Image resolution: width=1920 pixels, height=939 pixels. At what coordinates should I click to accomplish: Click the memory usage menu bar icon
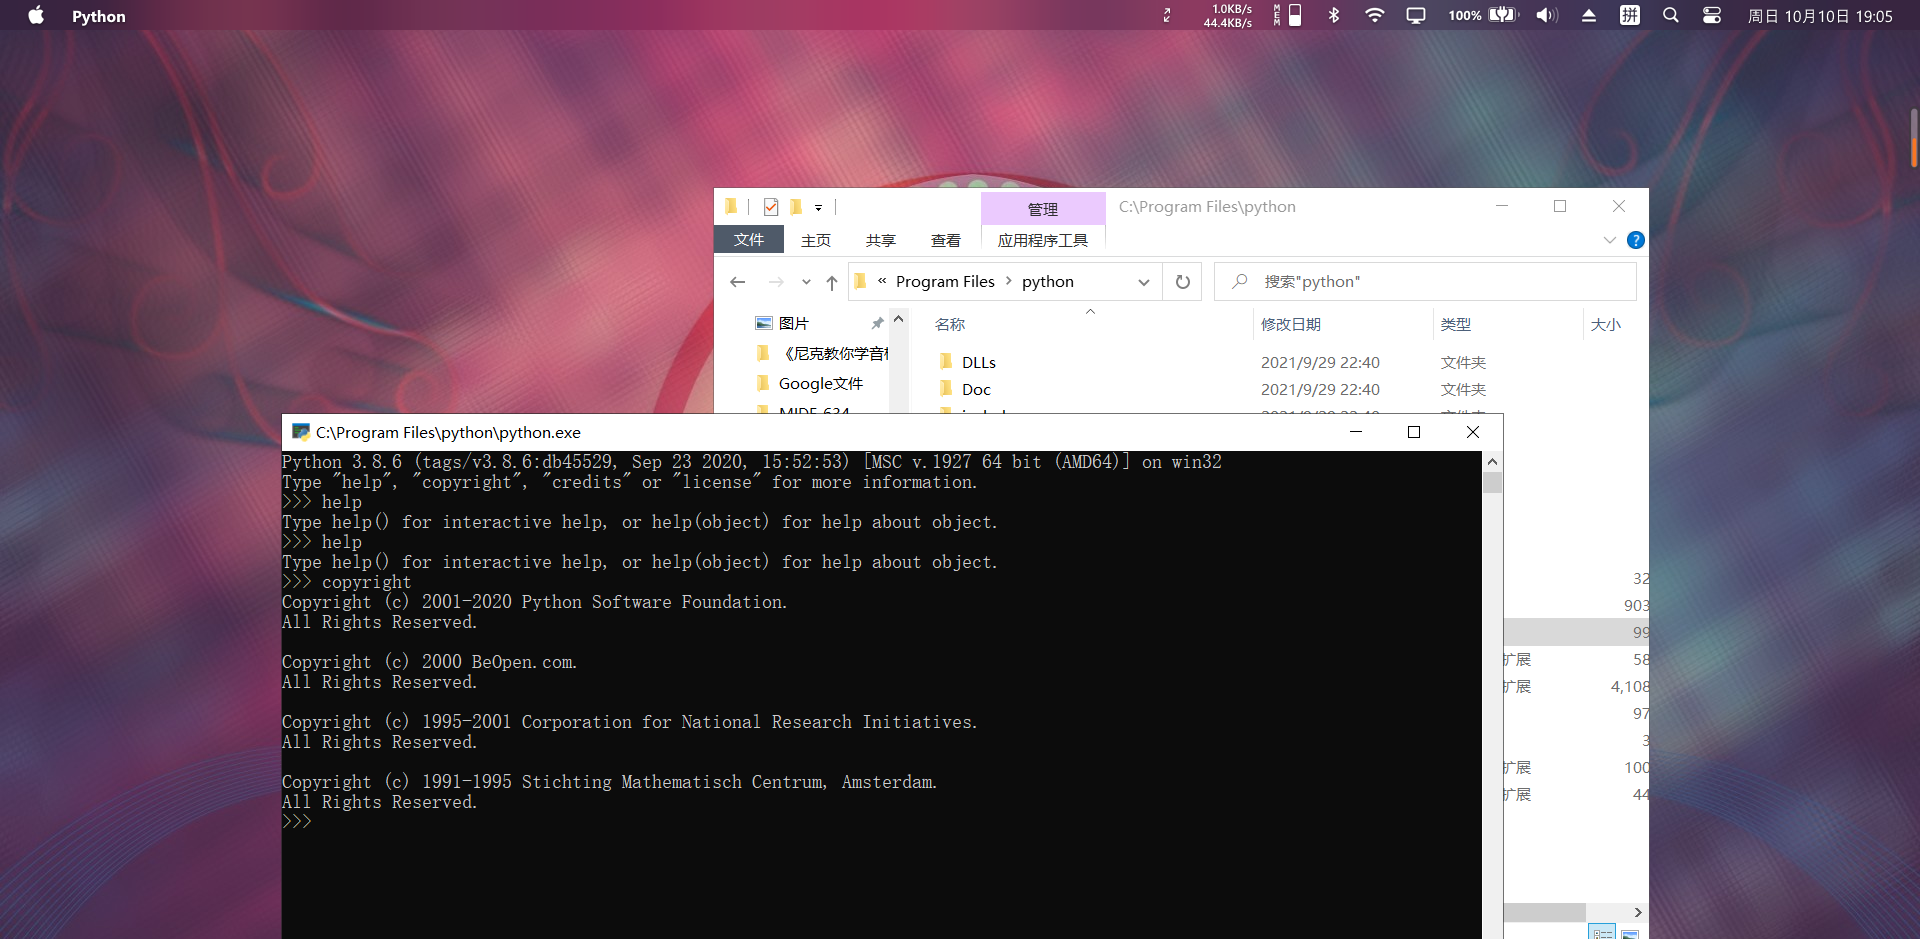coord(1288,15)
